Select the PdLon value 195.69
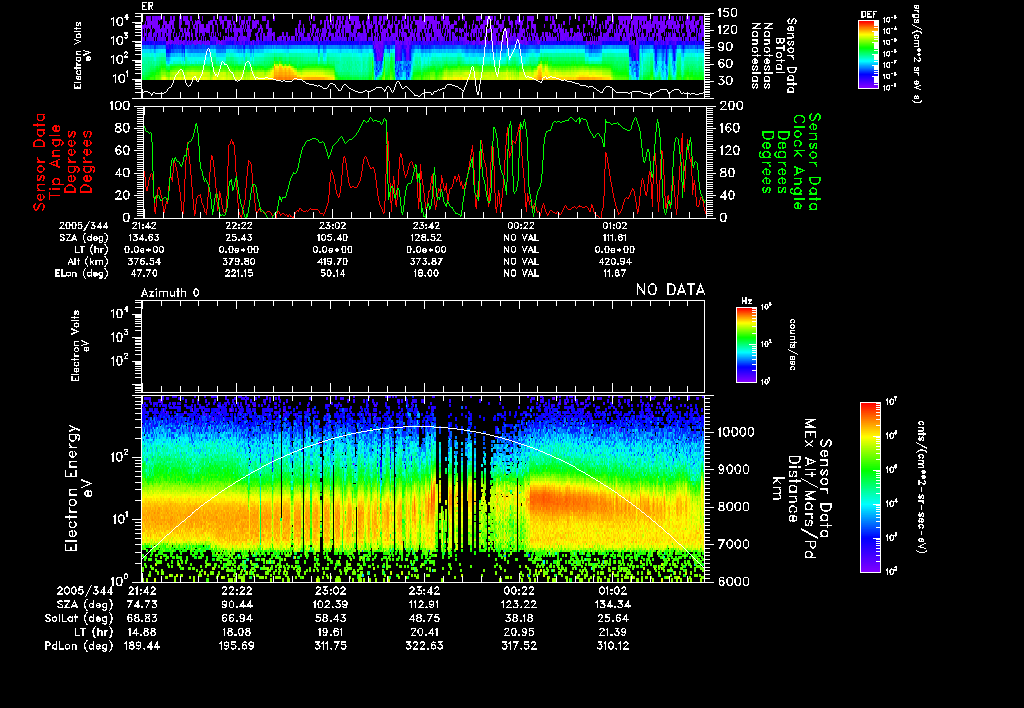The width and height of the screenshot is (1024, 708). [x=237, y=646]
